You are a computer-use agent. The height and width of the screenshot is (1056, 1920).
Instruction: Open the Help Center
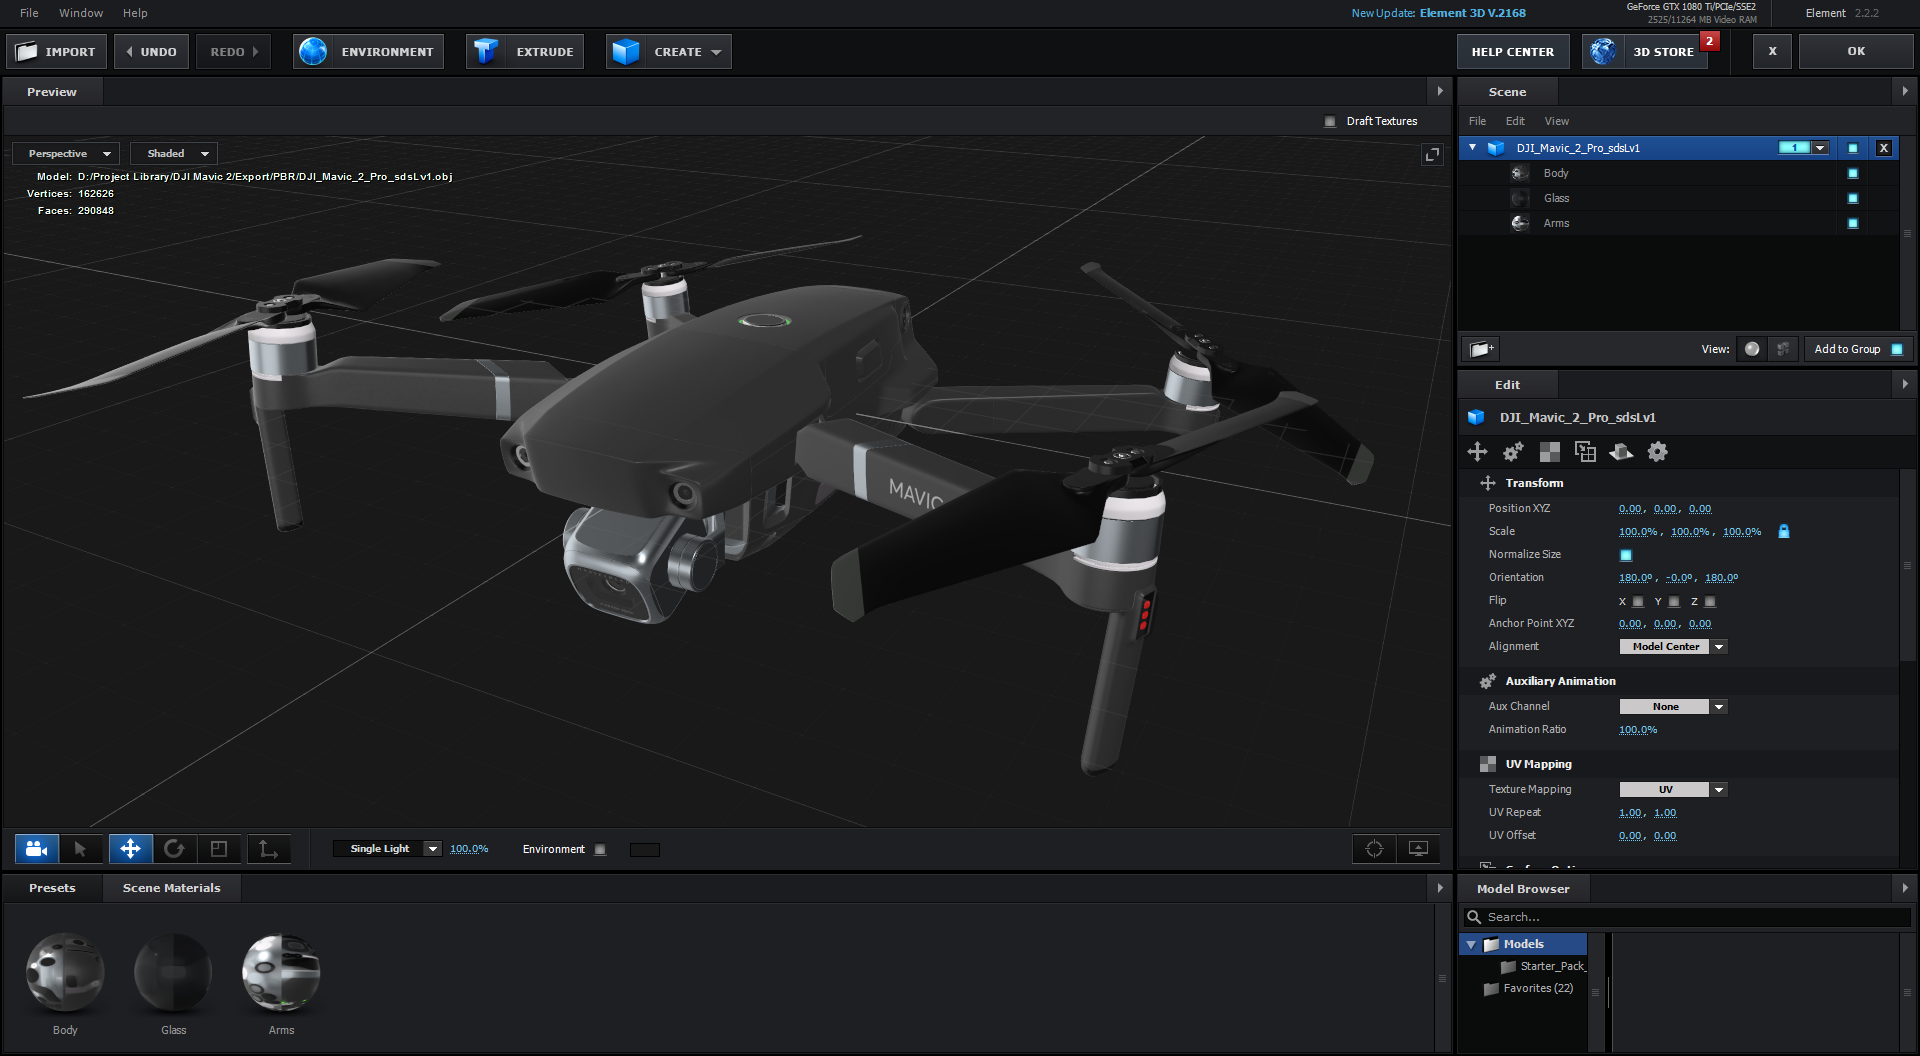pyautogui.click(x=1513, y=51)
